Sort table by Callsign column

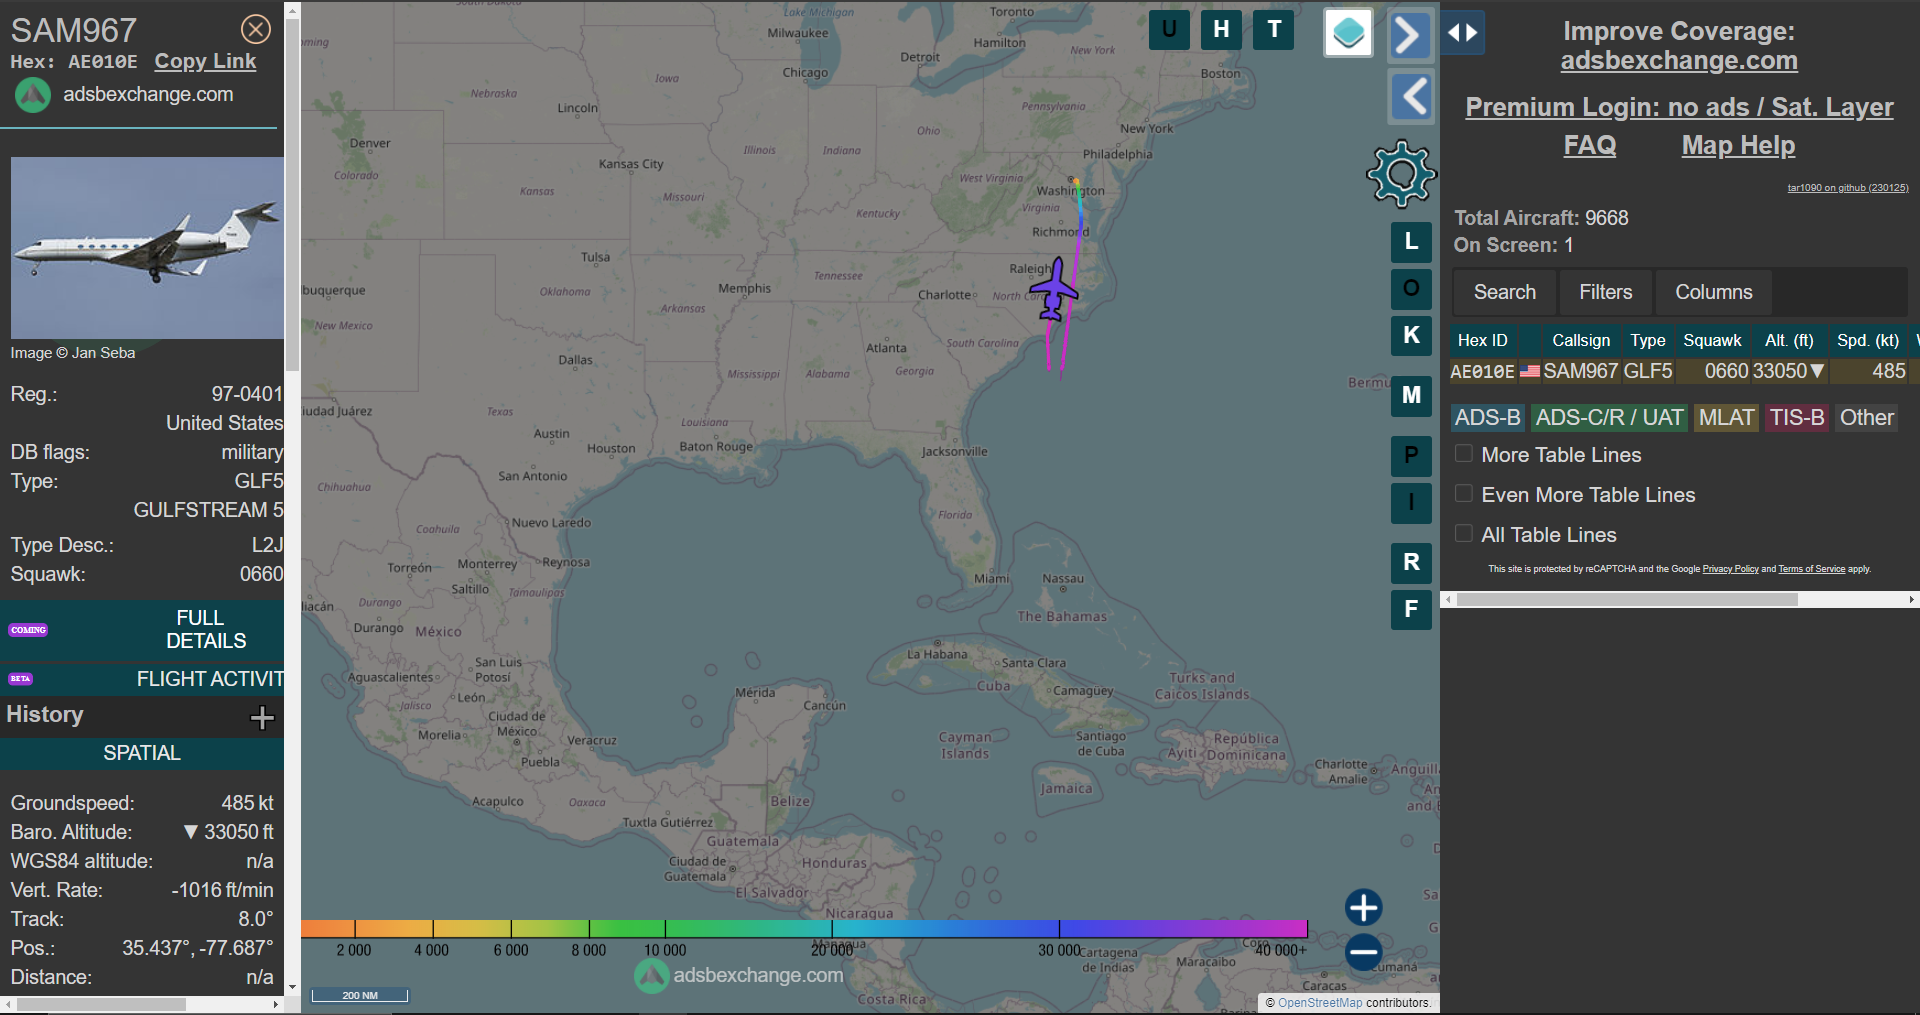coord(1580,340)
